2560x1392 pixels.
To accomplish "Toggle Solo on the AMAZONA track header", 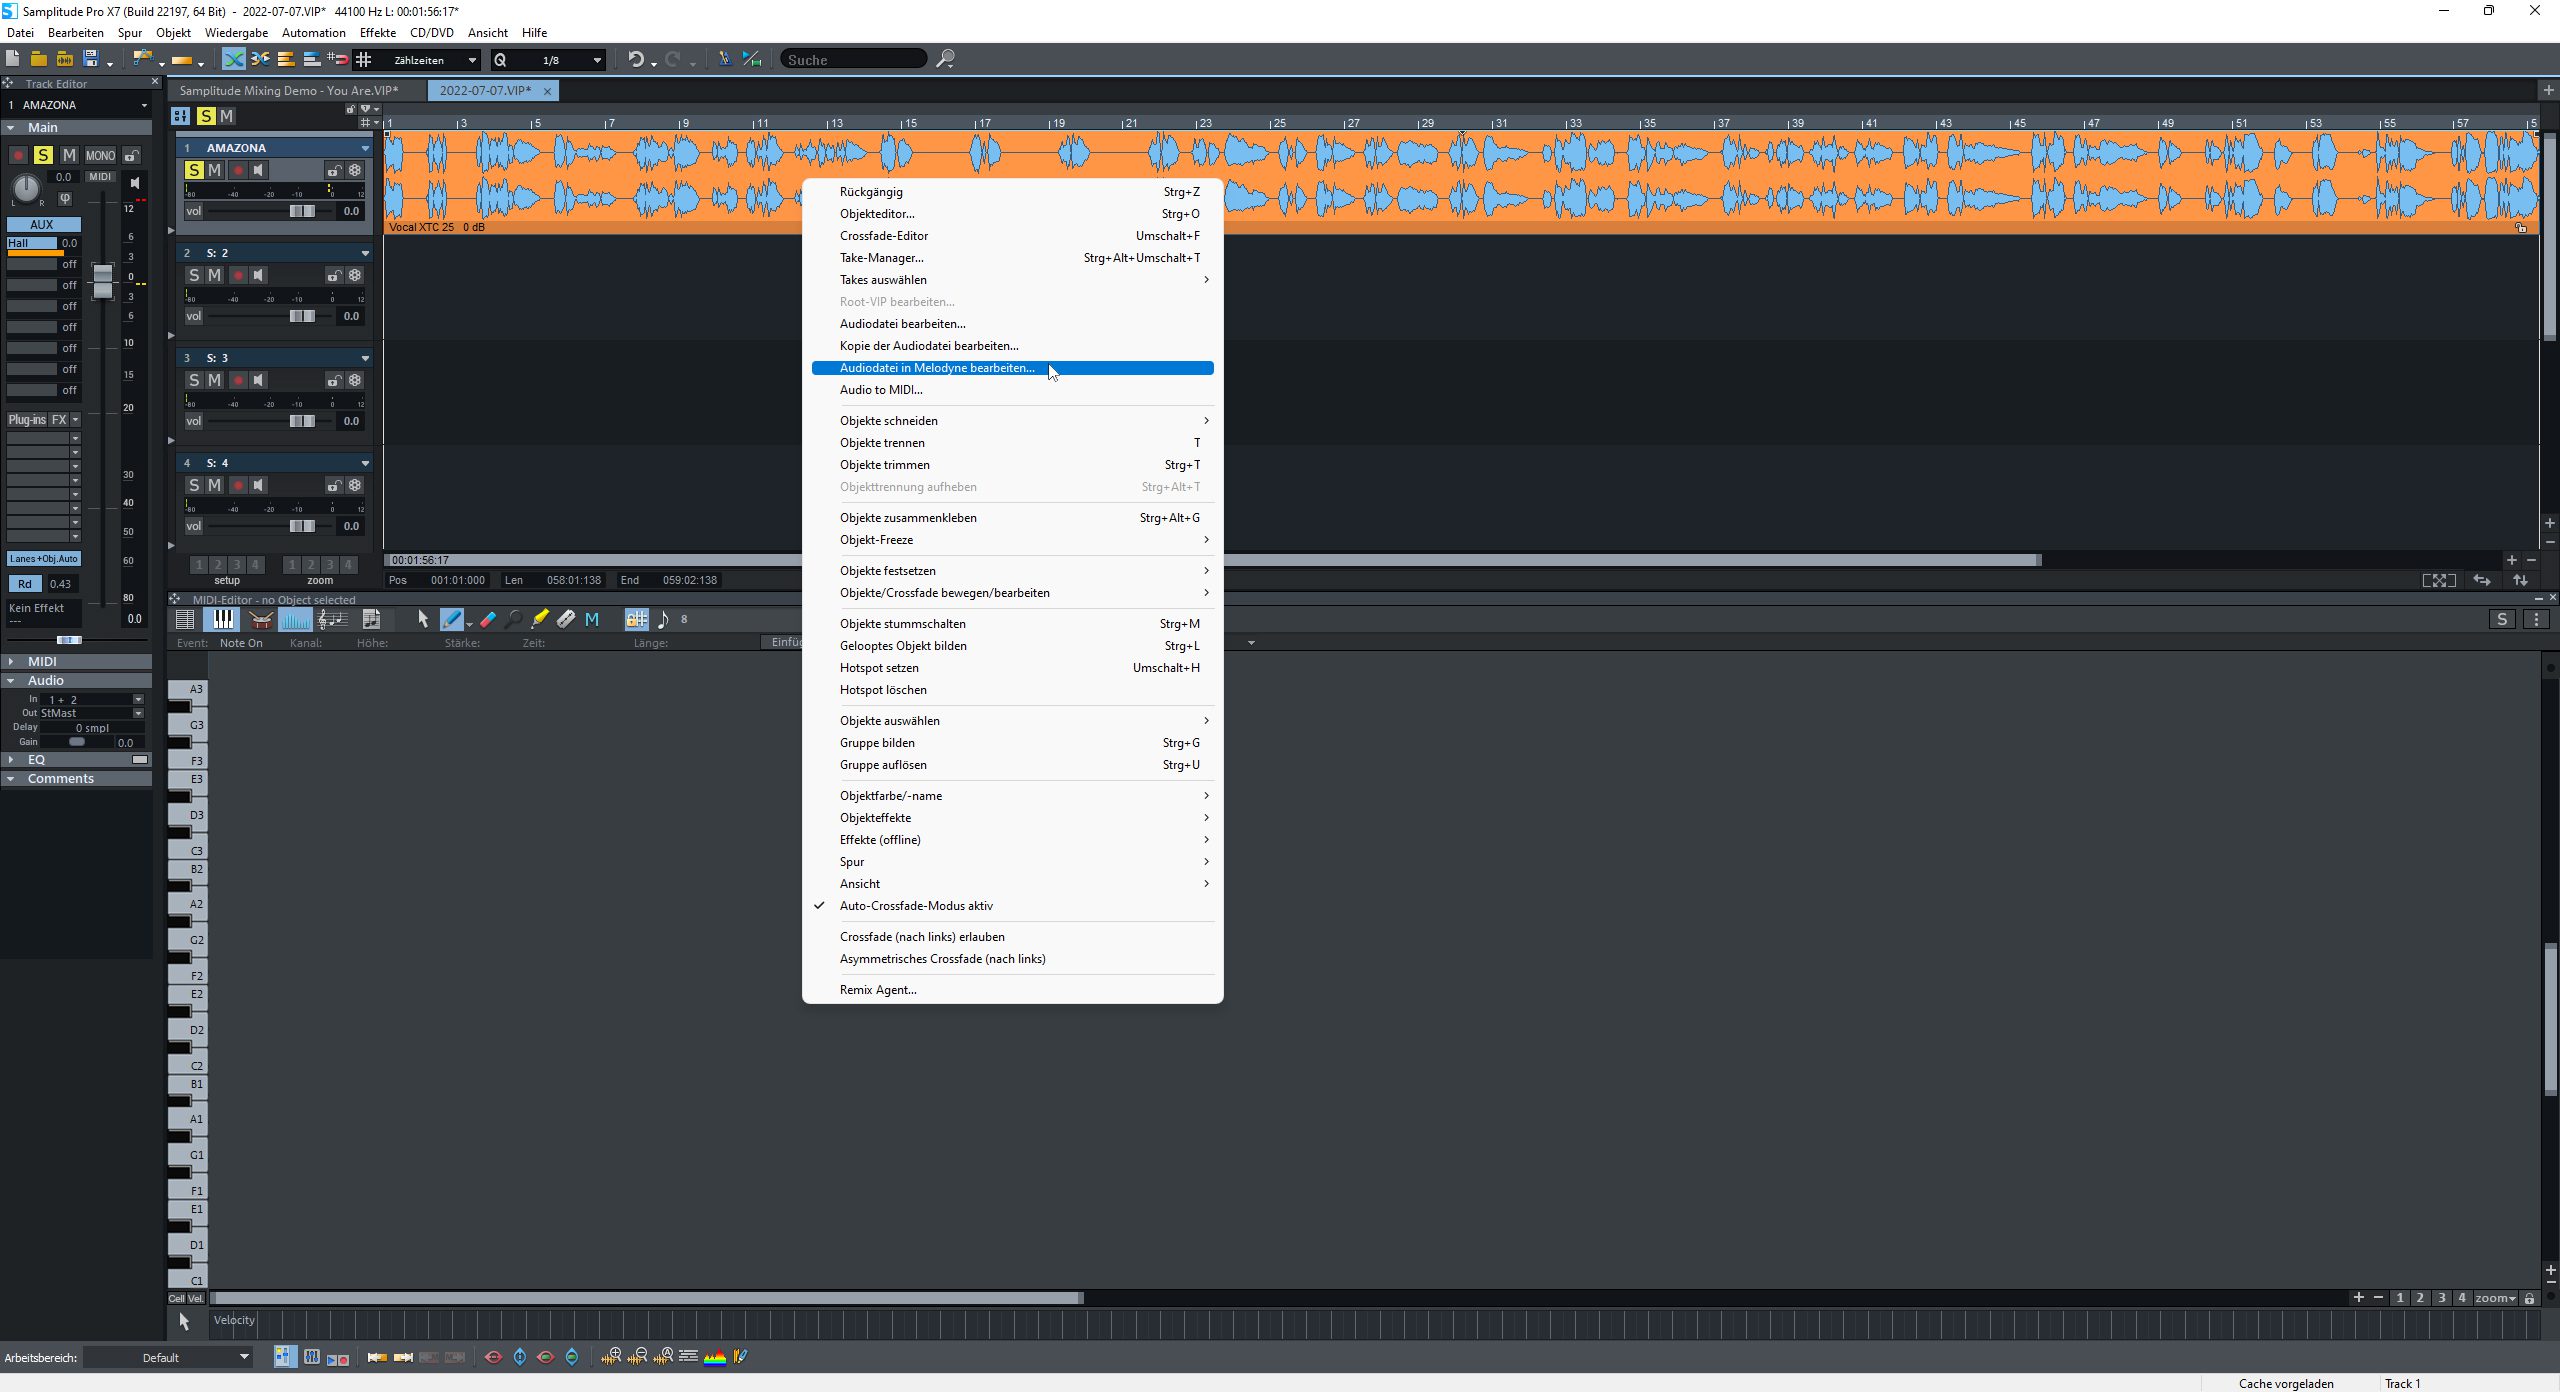I will tap(194, 170).
